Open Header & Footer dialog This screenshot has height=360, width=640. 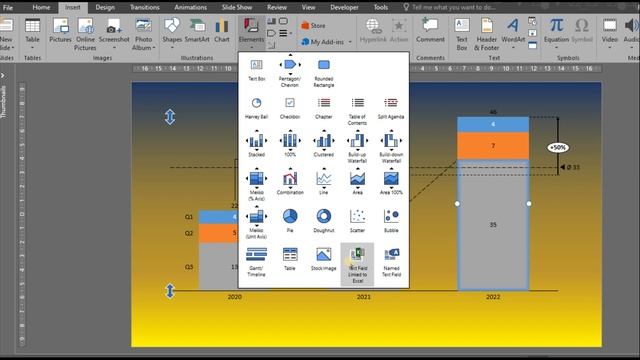tap(486, 34)
